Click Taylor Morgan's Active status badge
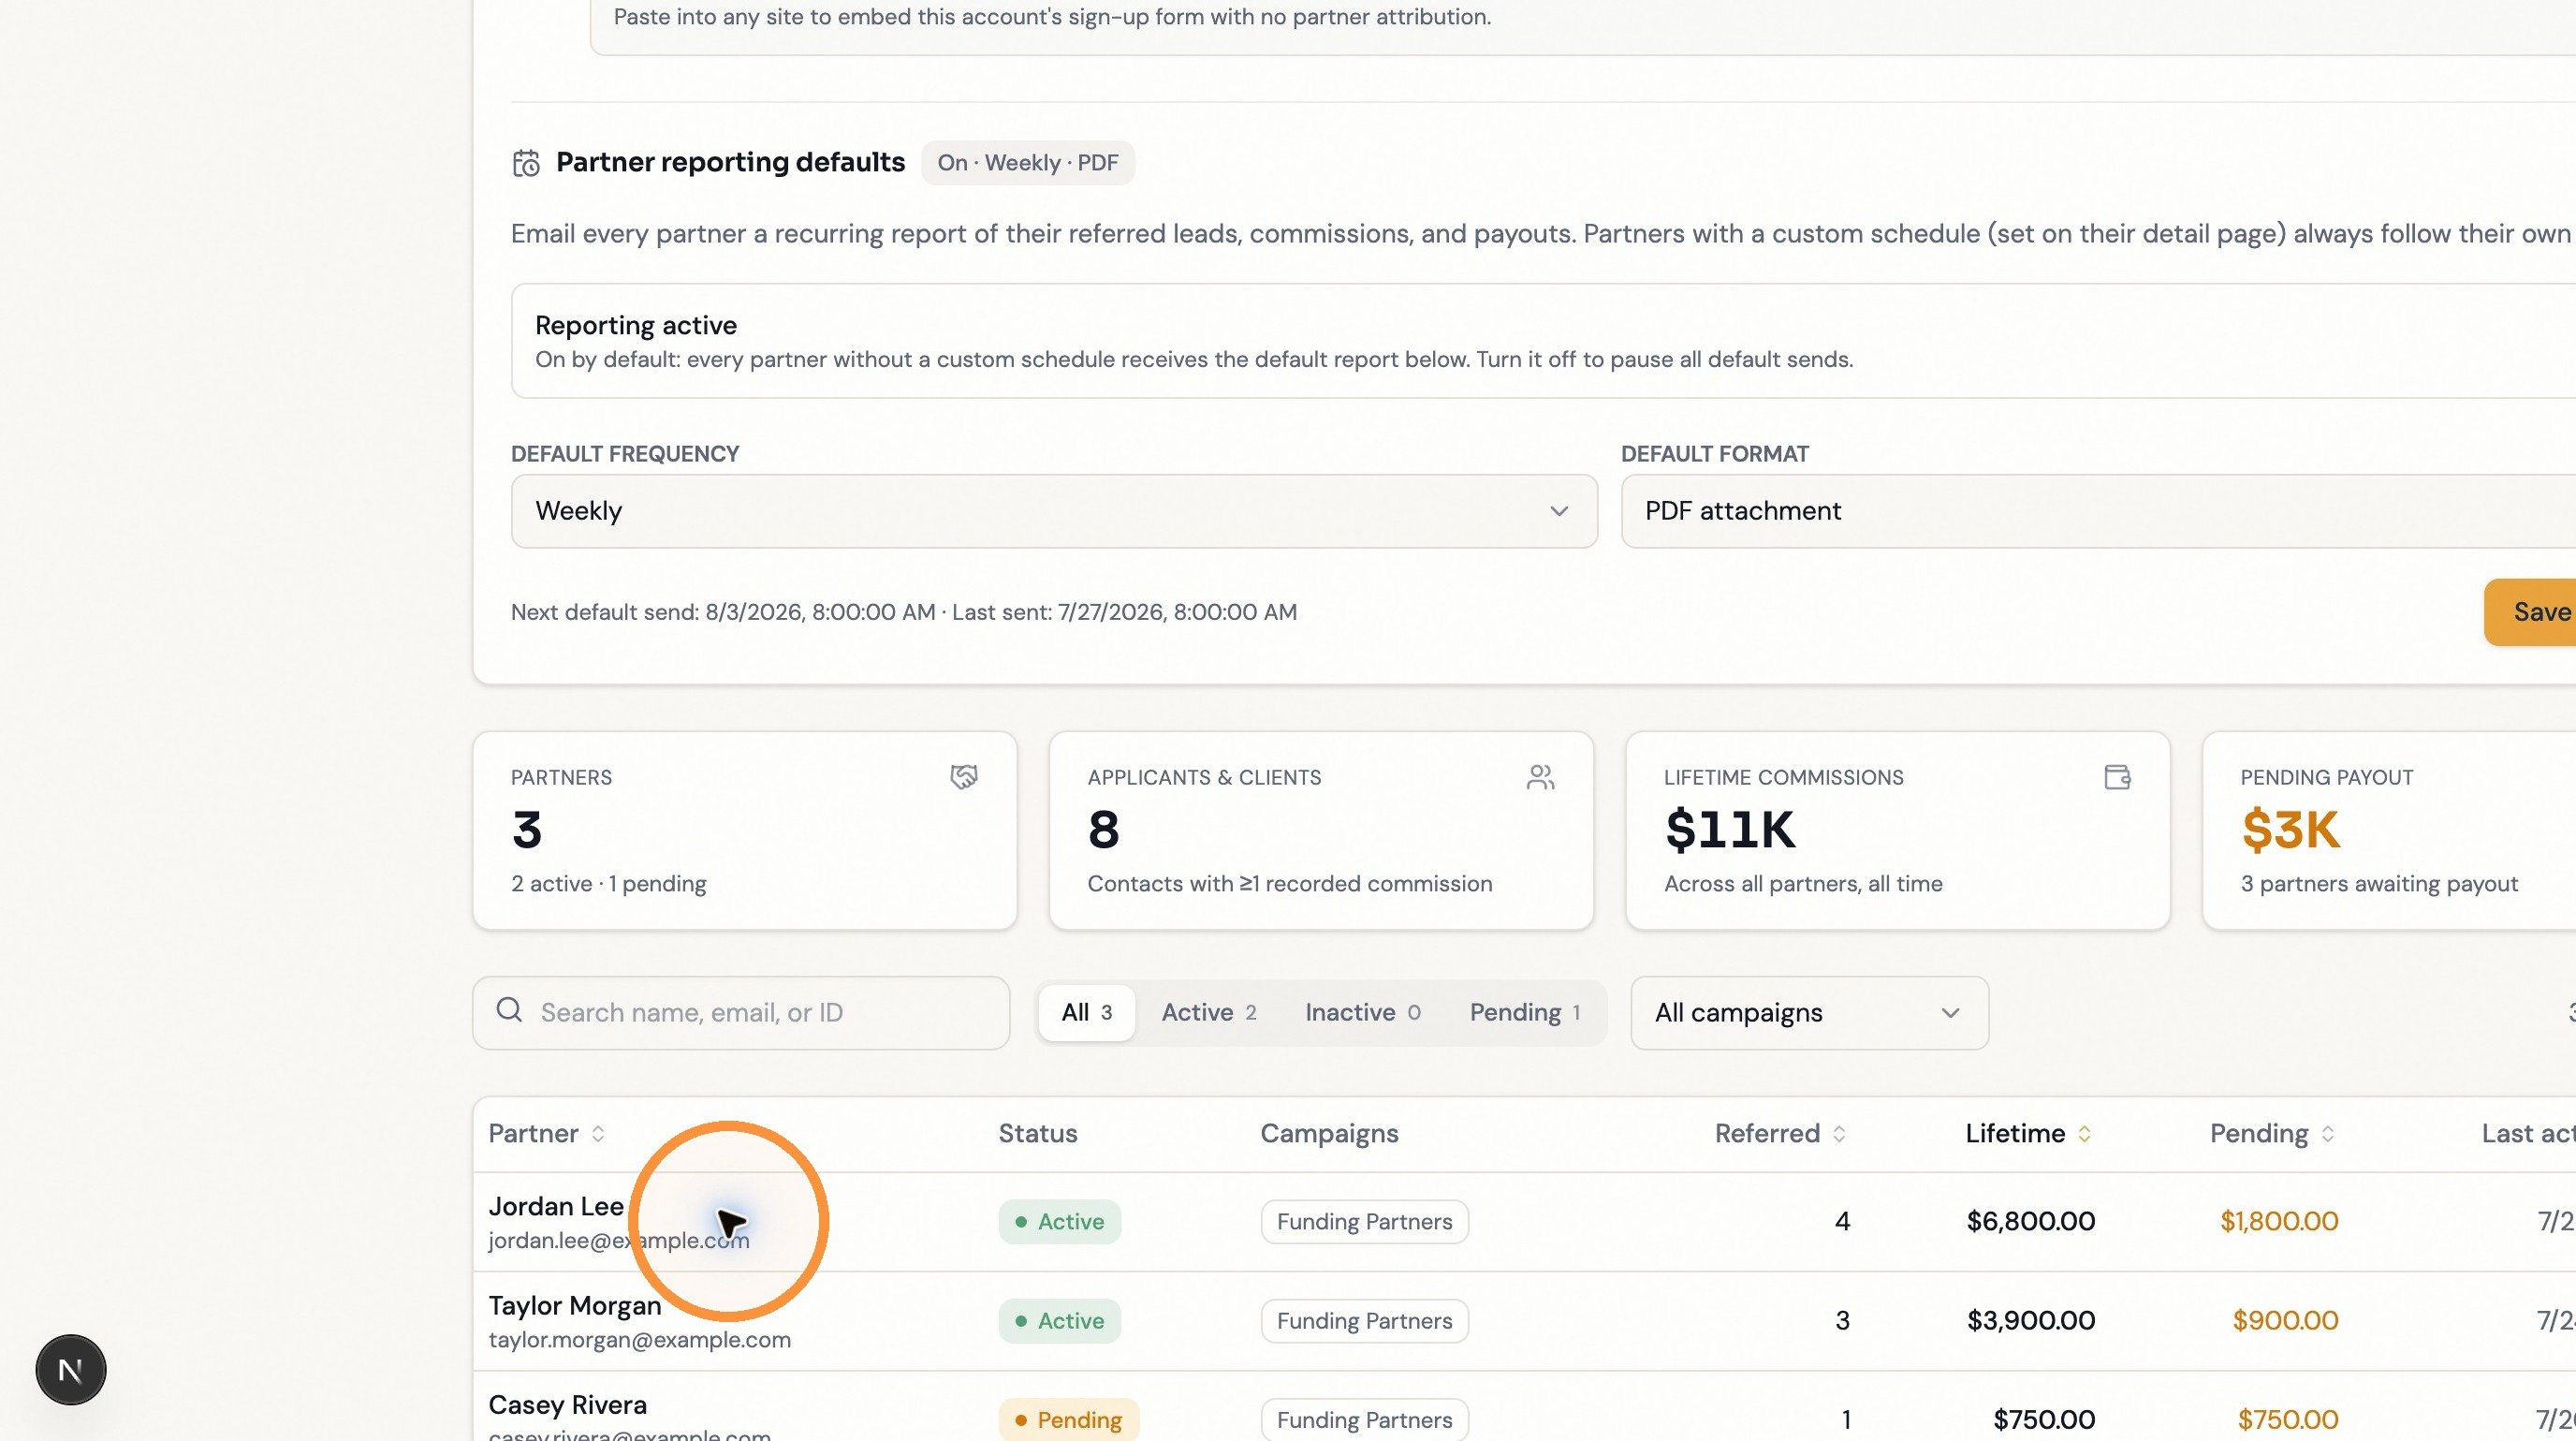 coord(1059,1321)
